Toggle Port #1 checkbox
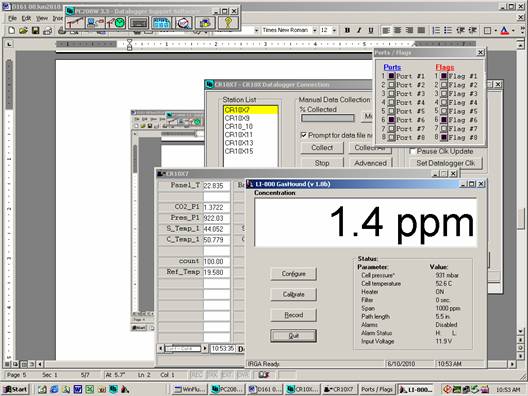Screen dimensions: 528x396 point(391,76)
